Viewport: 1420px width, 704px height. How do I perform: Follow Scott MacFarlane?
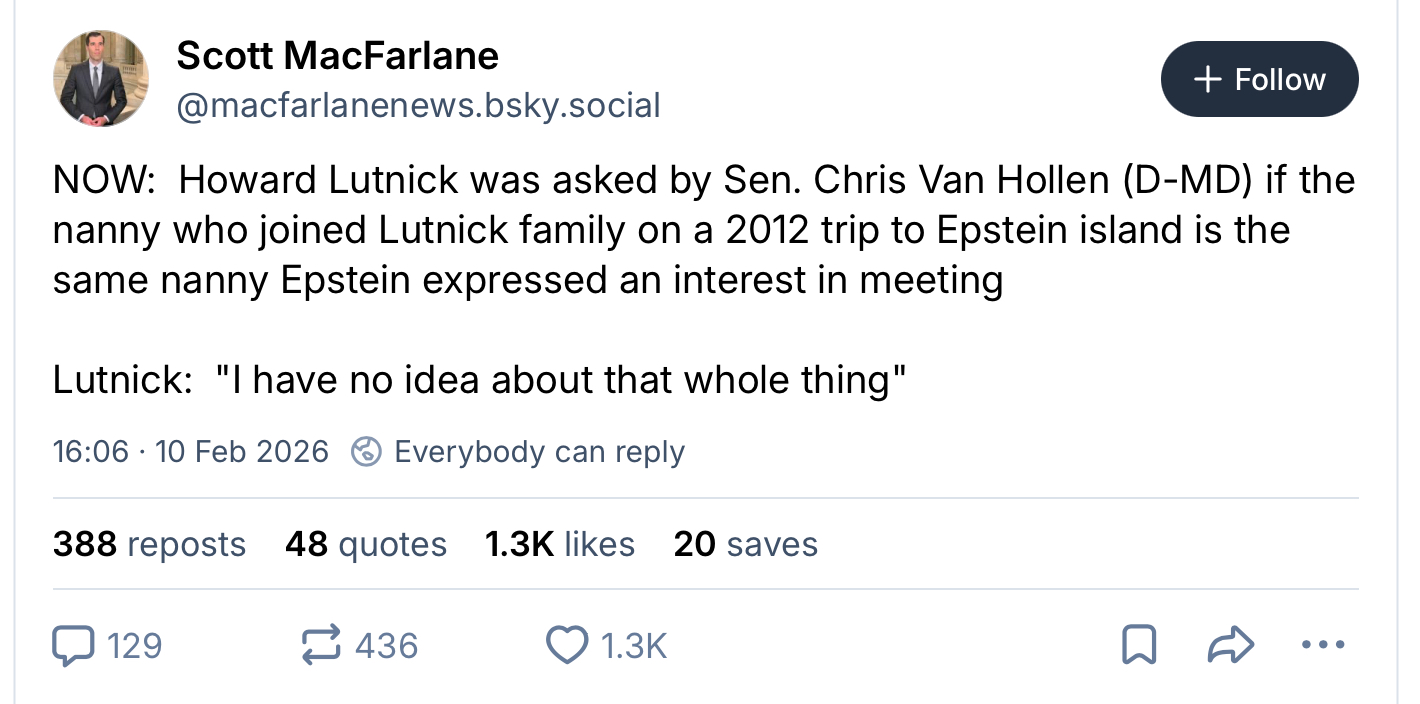(1259, 79)
